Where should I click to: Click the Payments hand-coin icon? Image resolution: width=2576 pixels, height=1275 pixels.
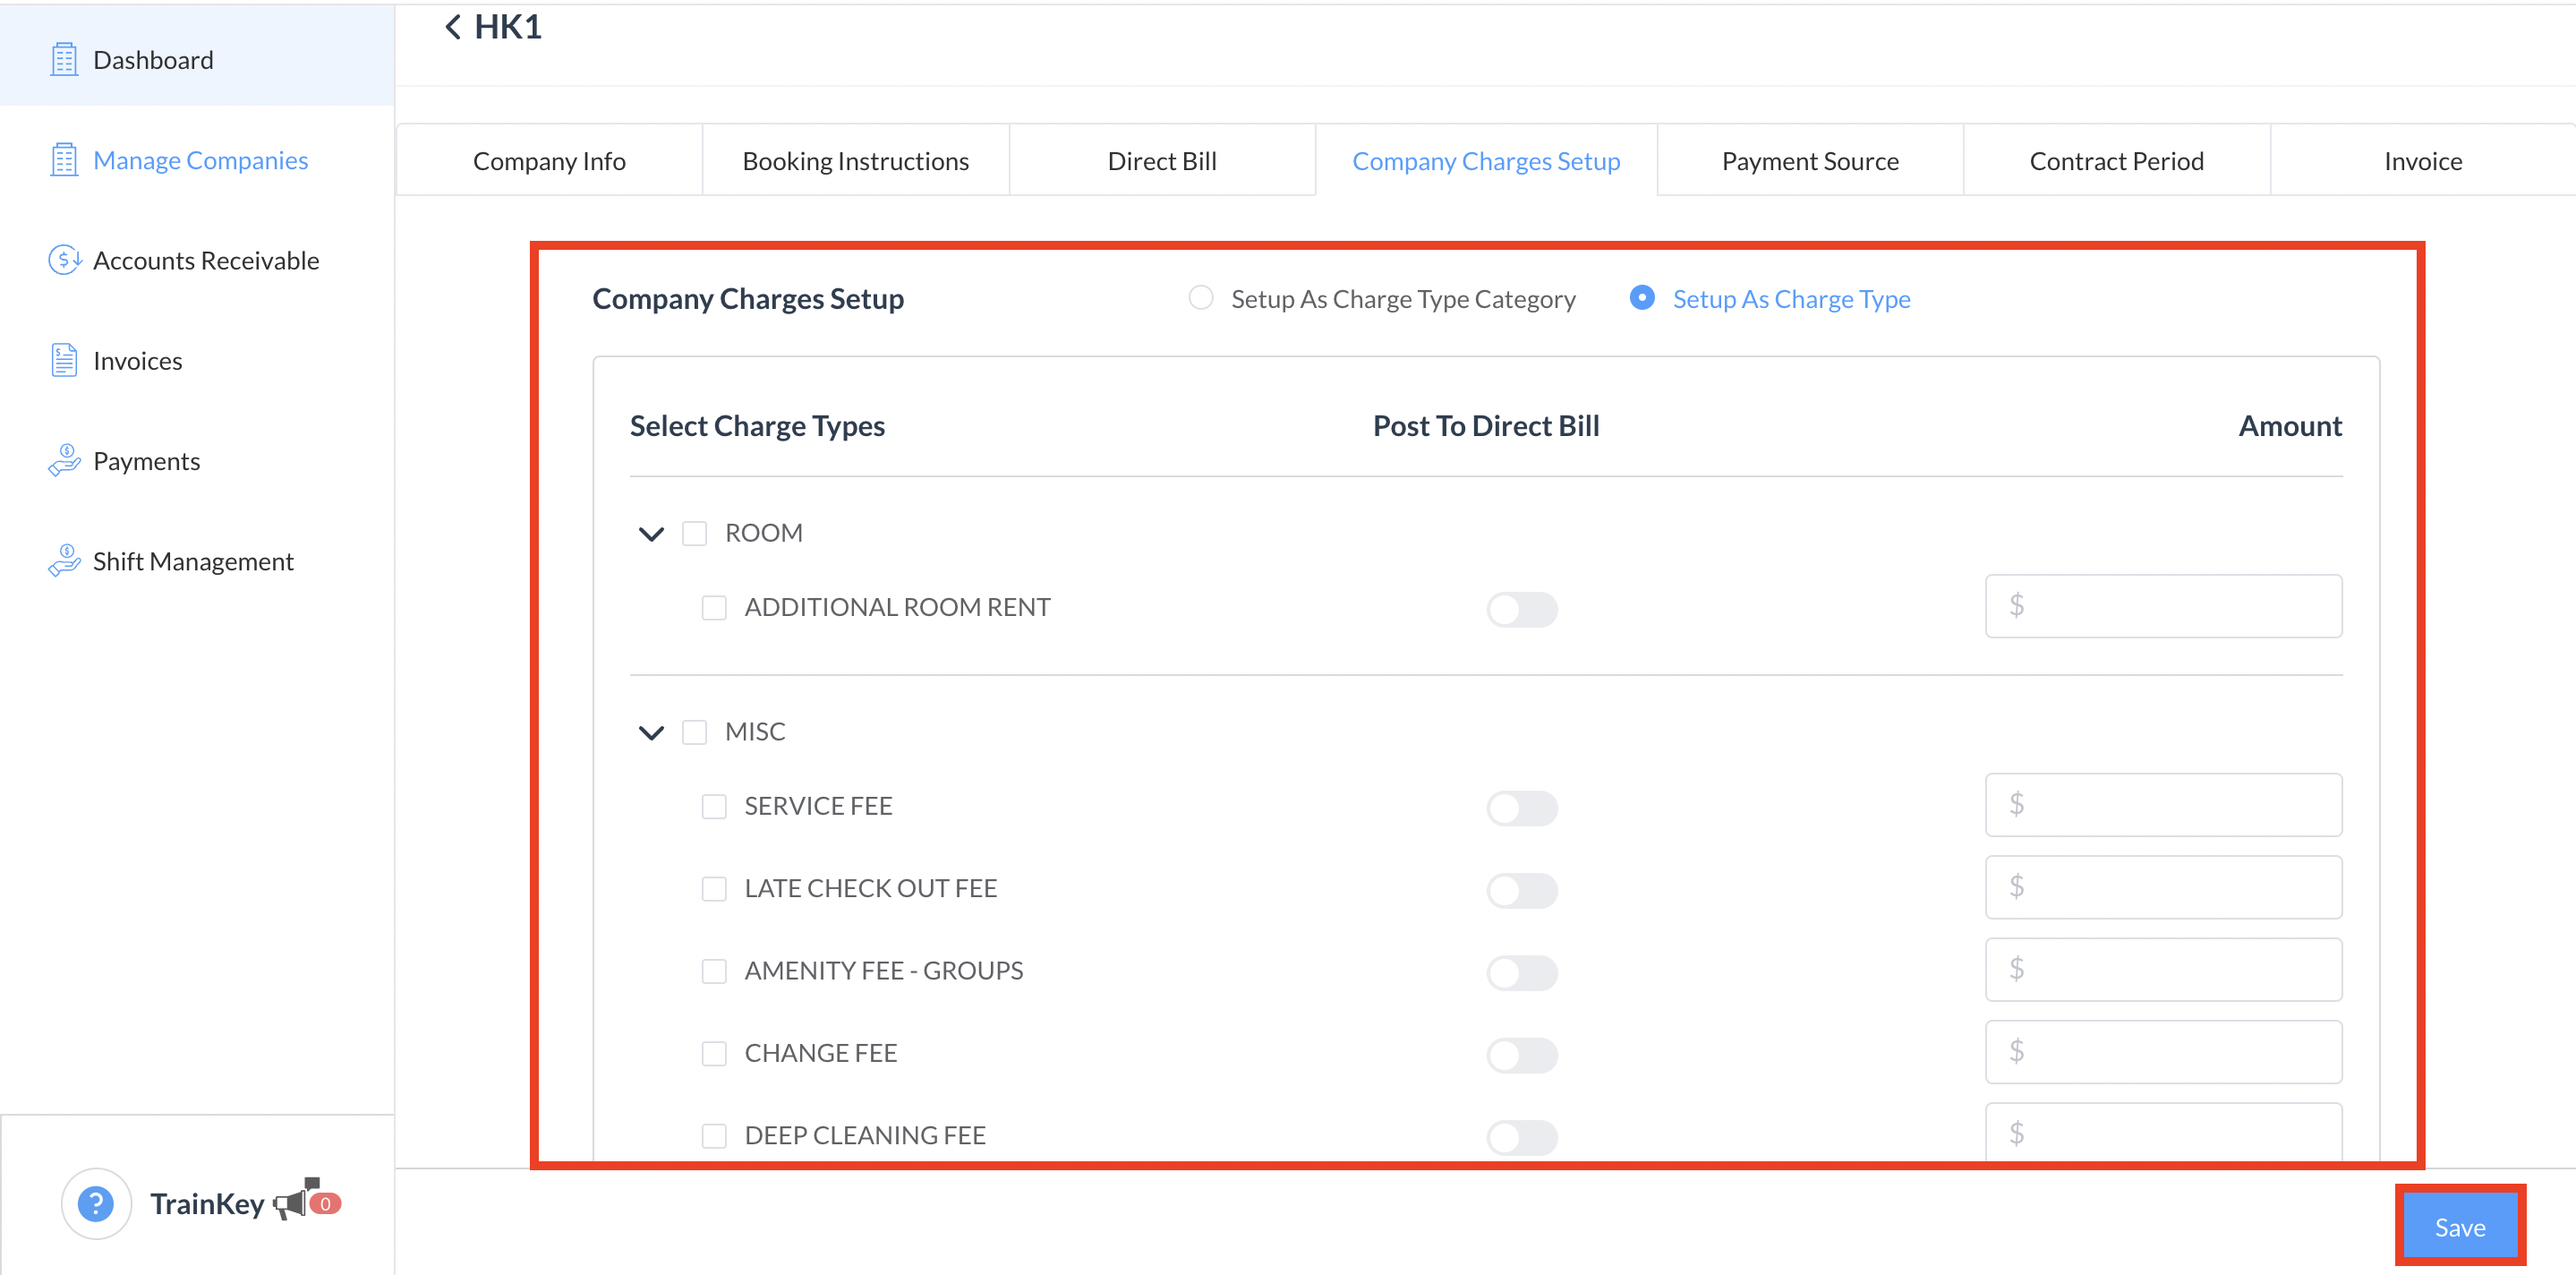[x=64, y=460]
